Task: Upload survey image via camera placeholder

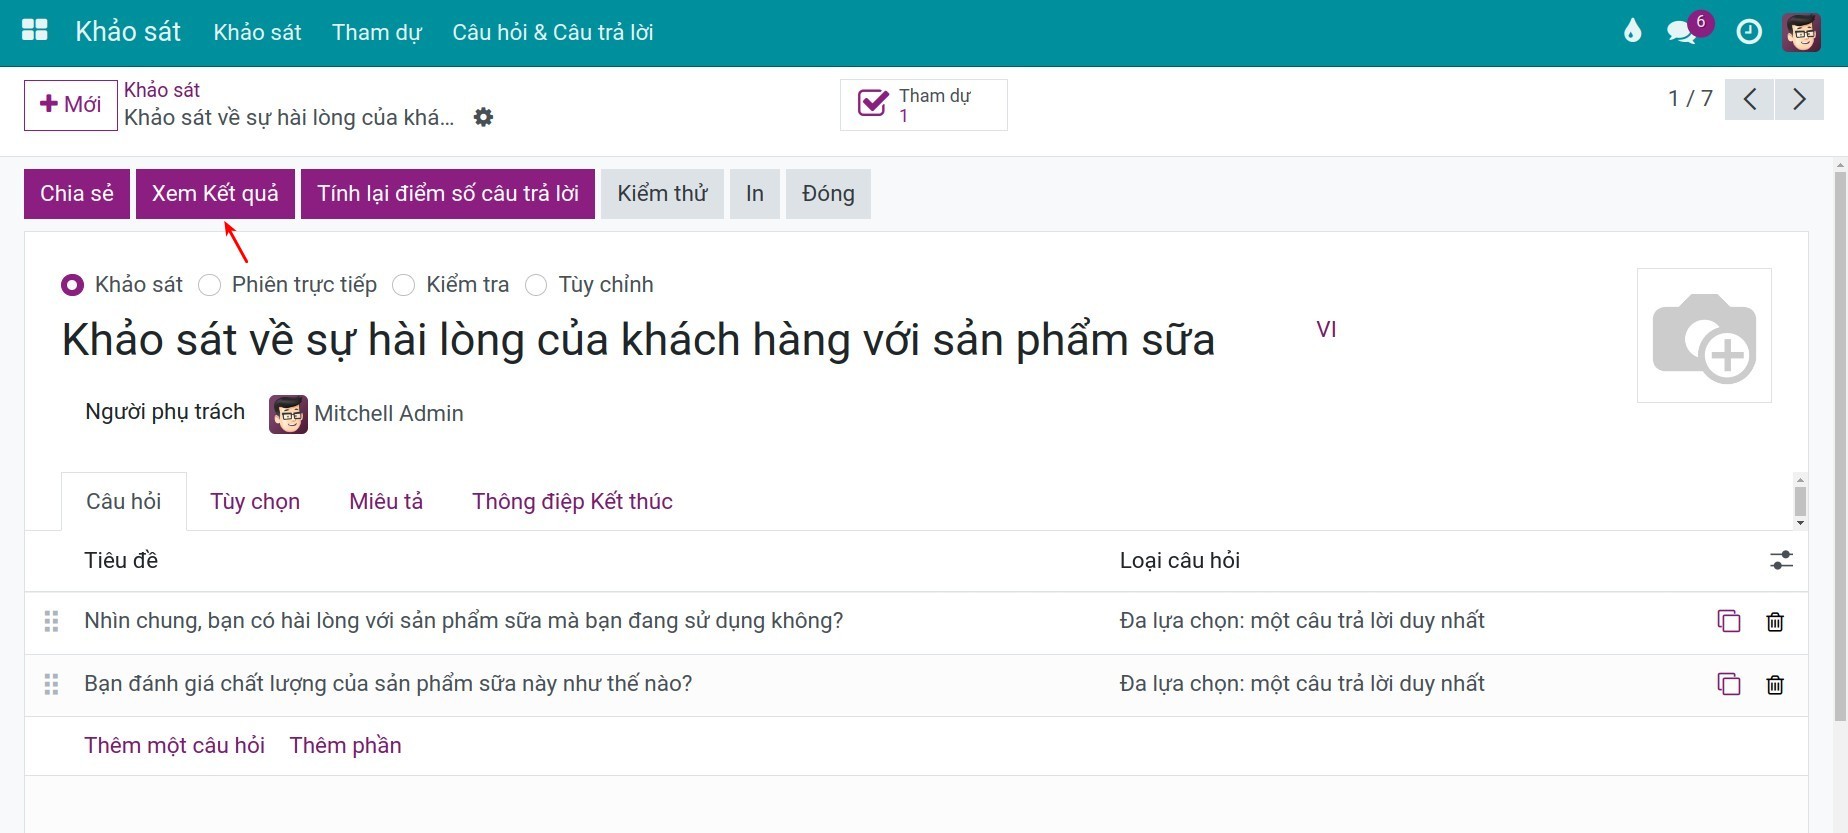Action: pyautogui.click(x=1704, y=336)
